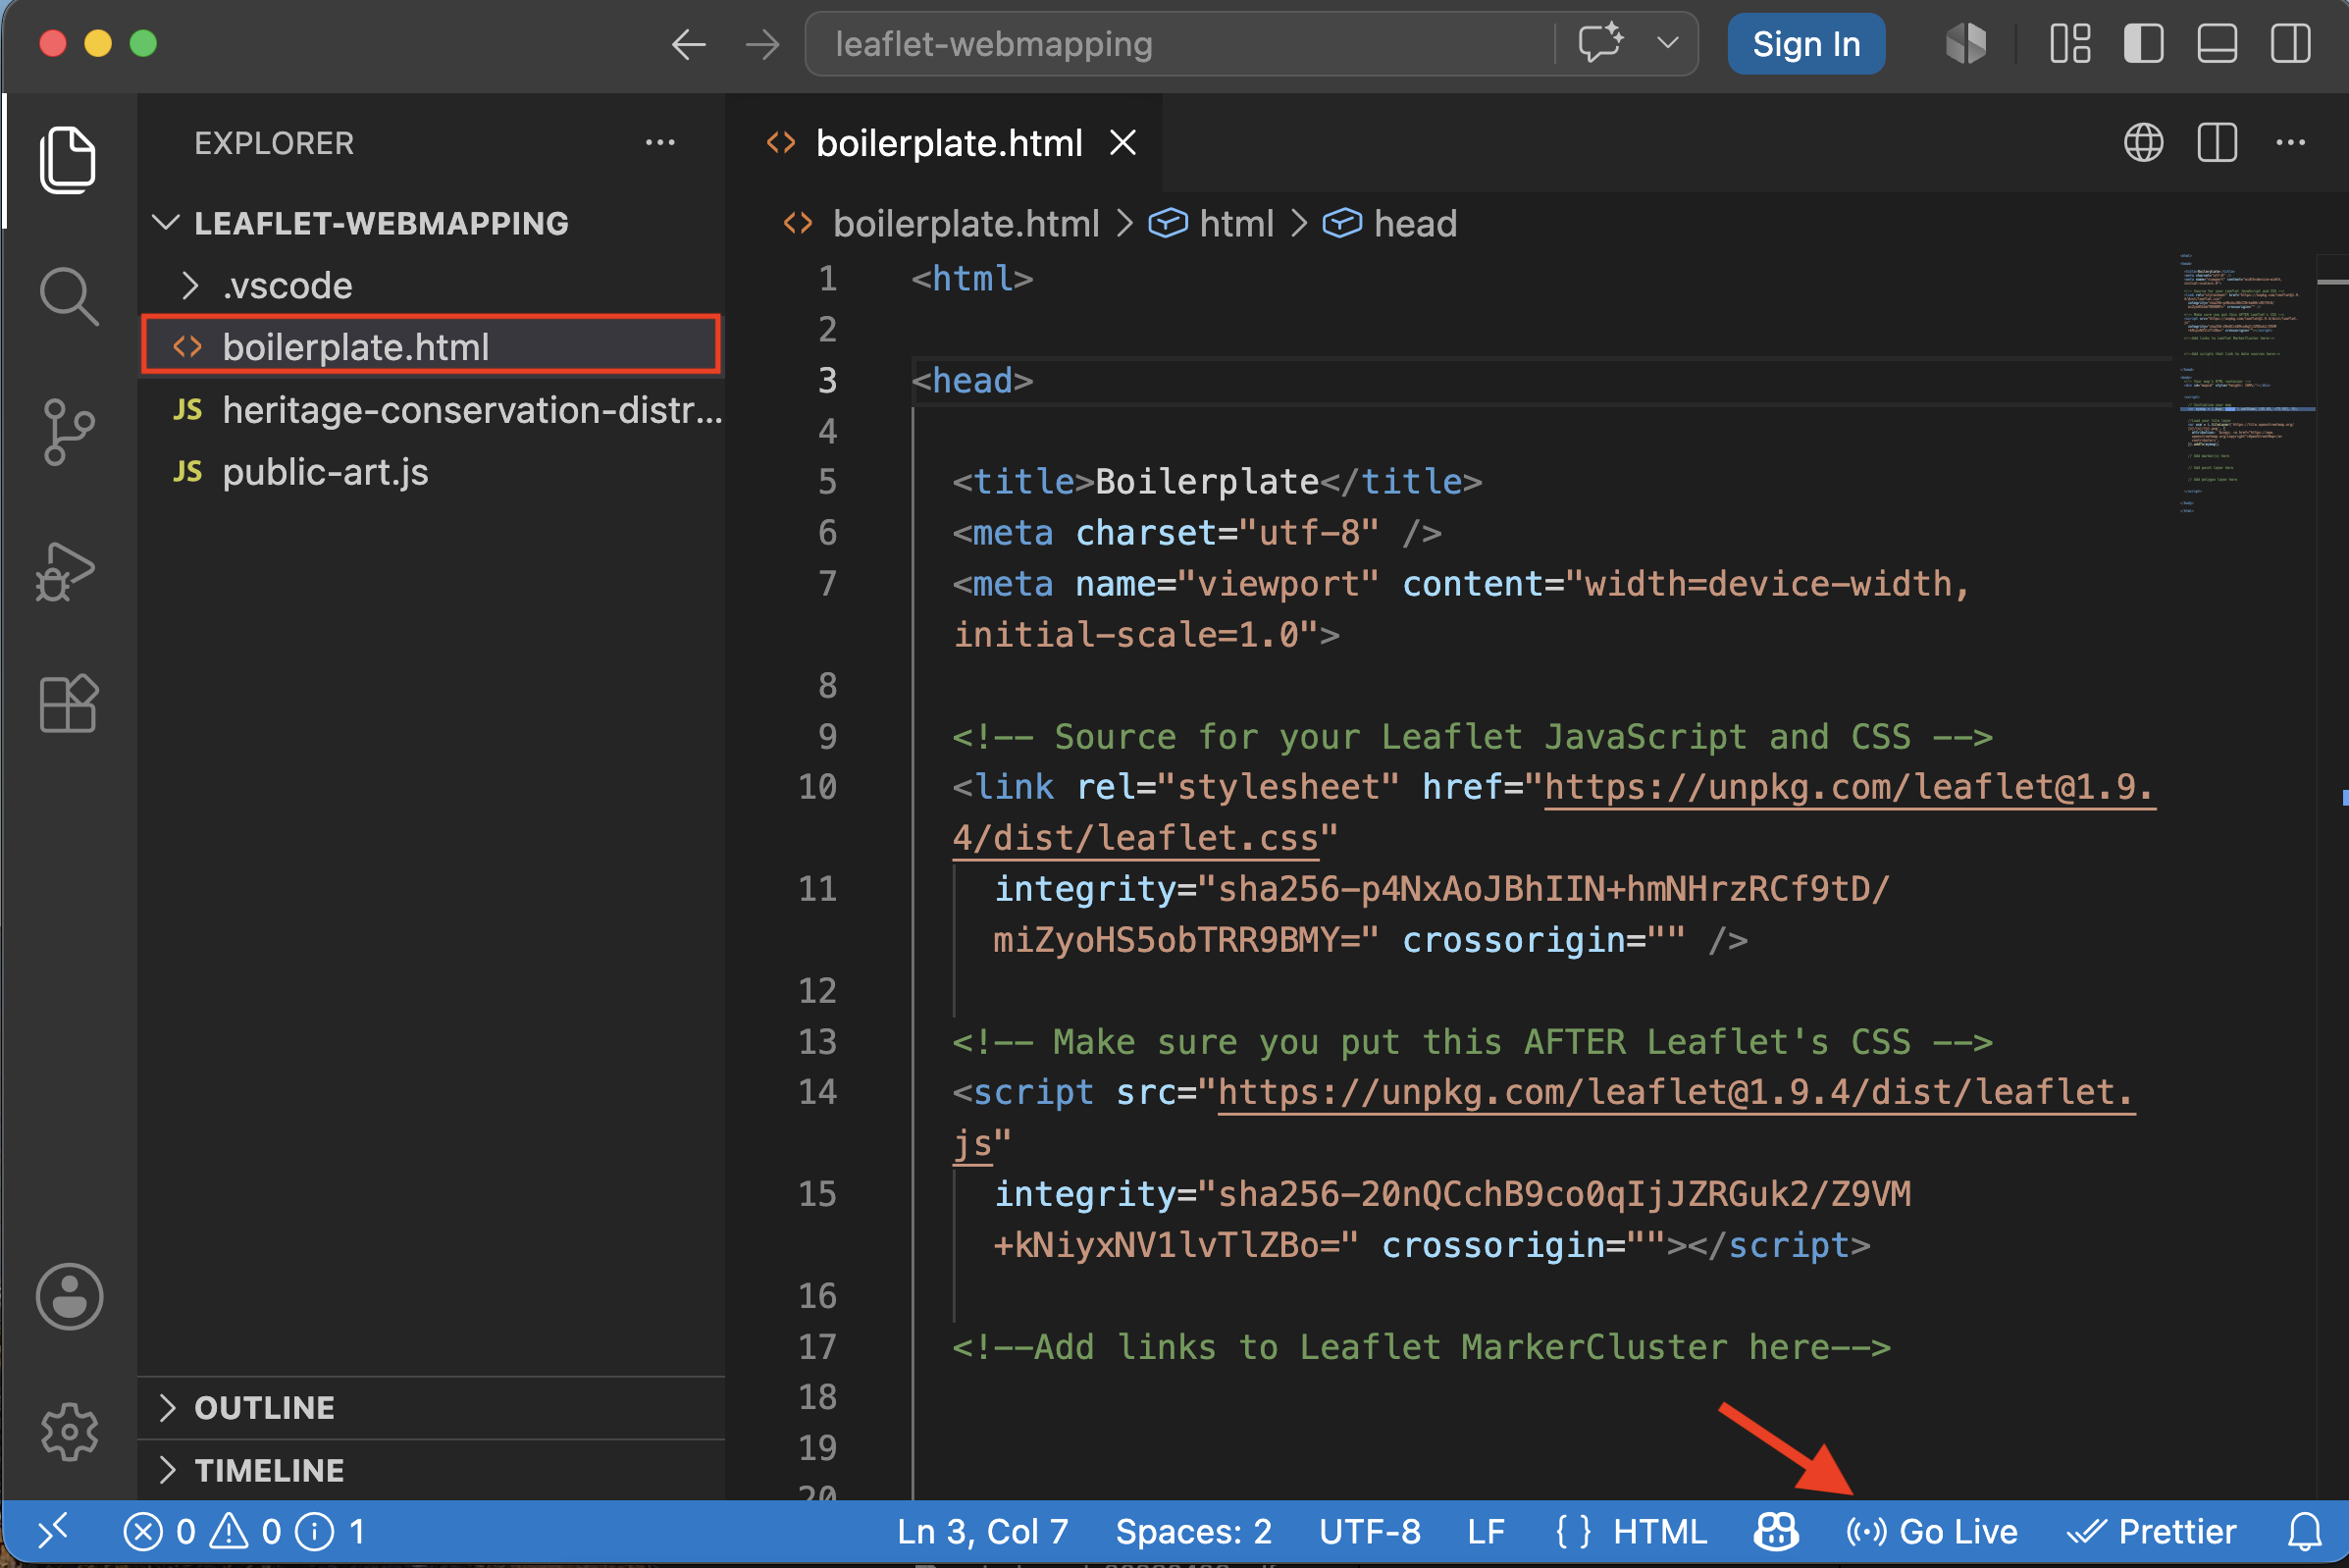Click html label in the breadcrumb
Screen dimensions: 2349x1568
[1236, 223]
